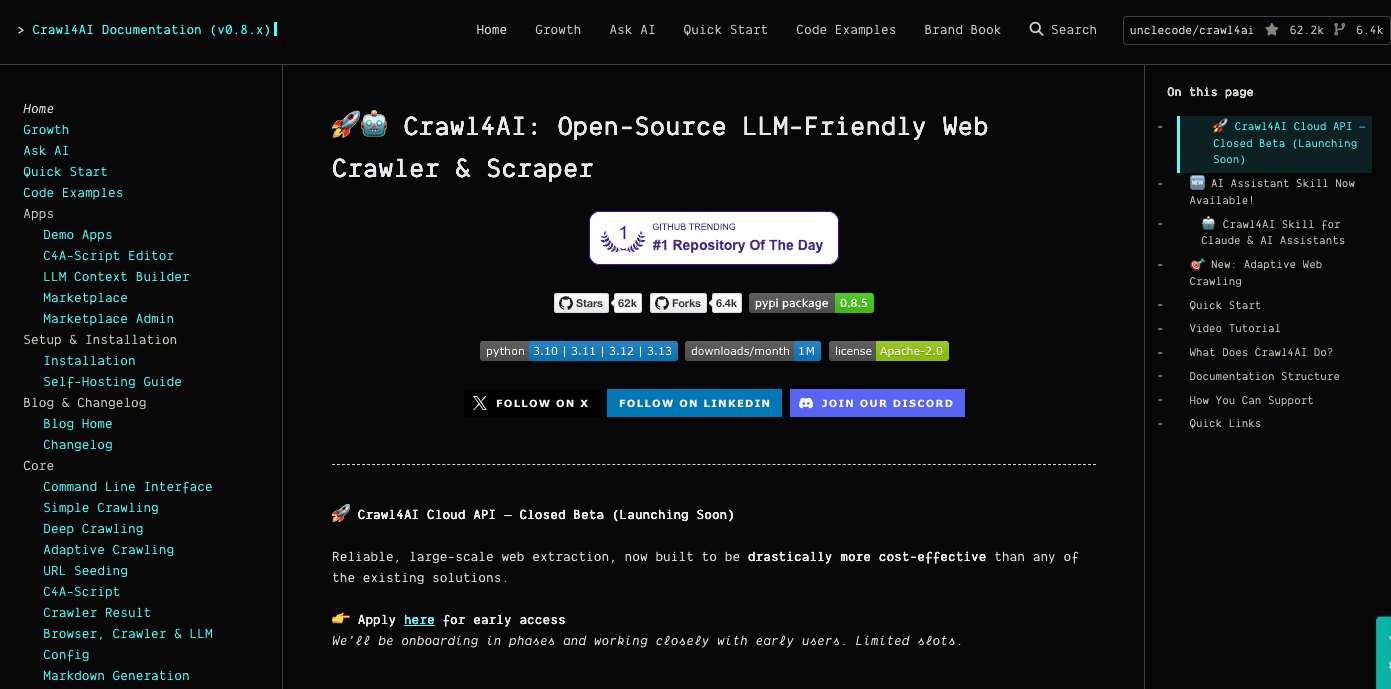Click the star icon in the unclecode/crawl4ai widget

coord(1271,29)
